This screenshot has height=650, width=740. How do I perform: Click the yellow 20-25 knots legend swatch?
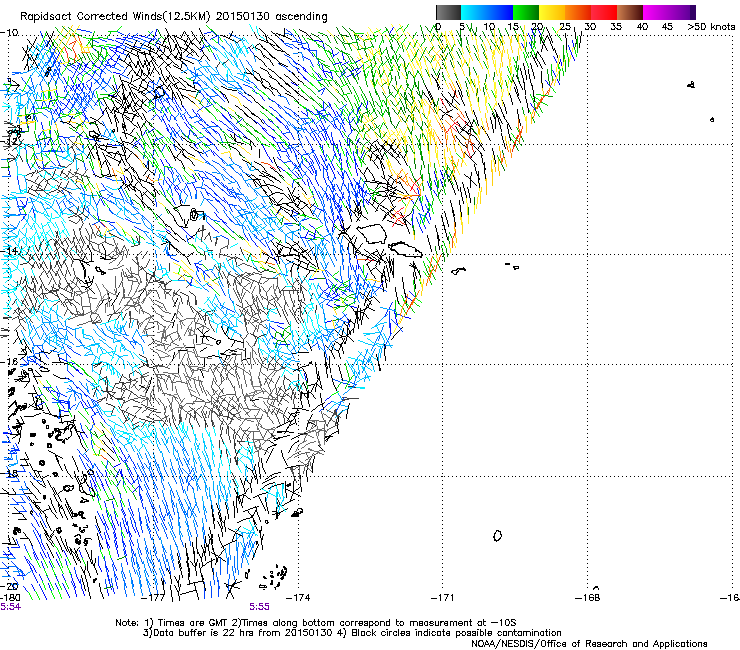tap(552, 12)
